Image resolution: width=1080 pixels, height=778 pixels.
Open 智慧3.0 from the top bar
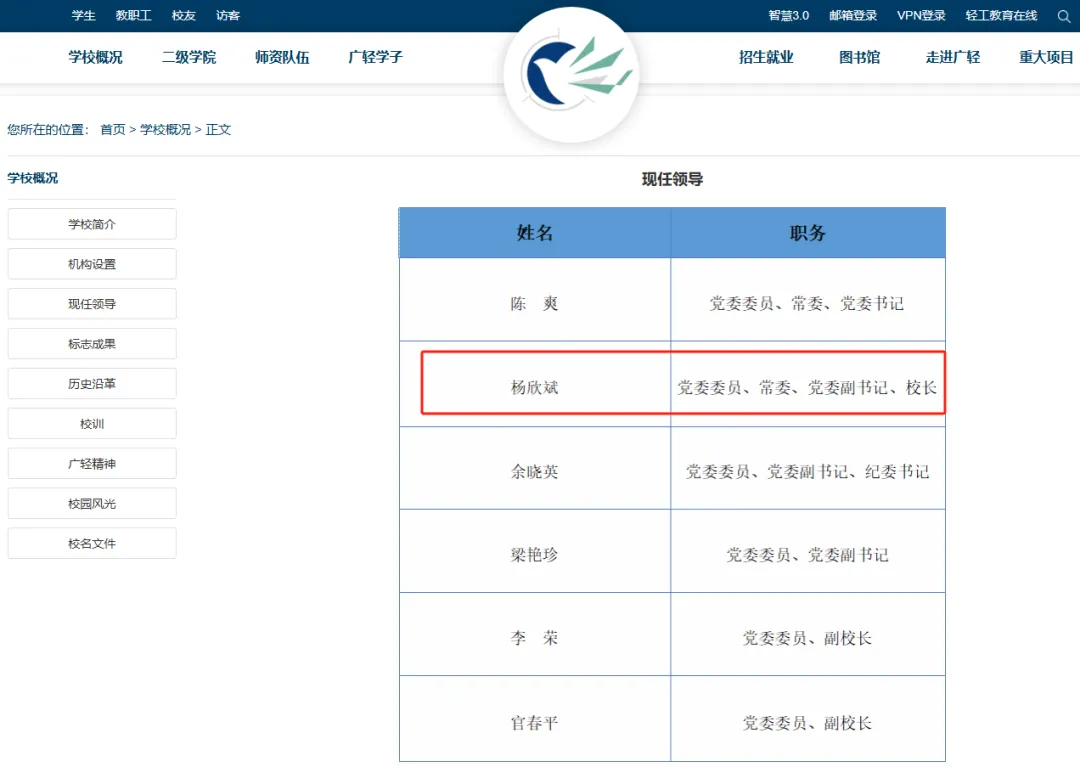click(789, 16)
